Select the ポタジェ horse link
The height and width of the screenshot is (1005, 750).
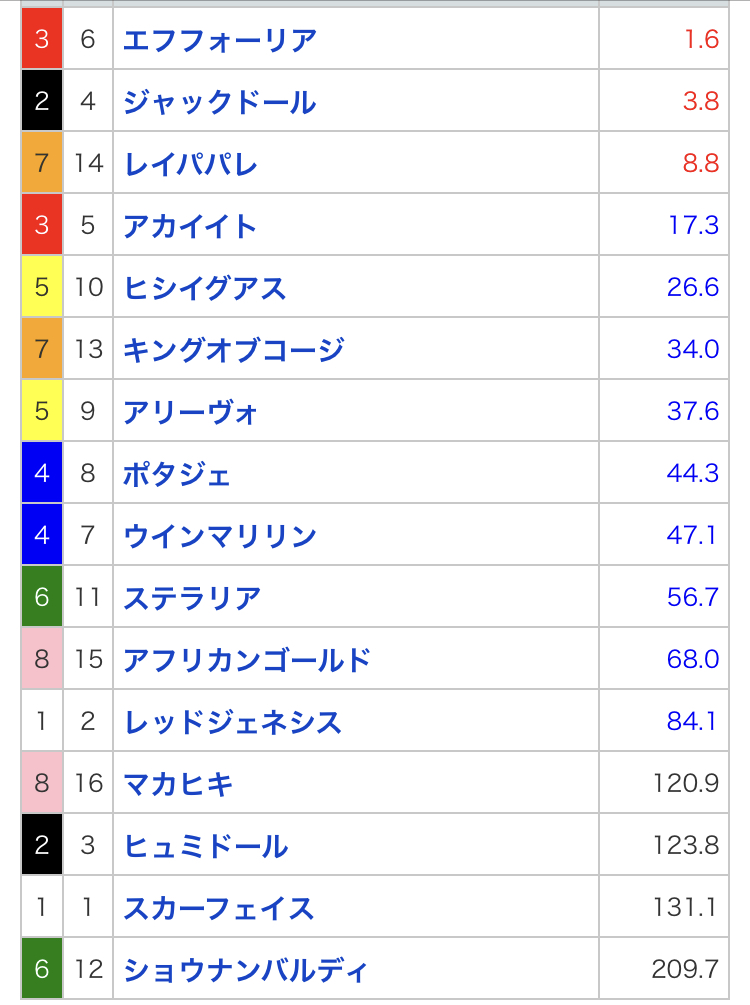tap(177, 474)
